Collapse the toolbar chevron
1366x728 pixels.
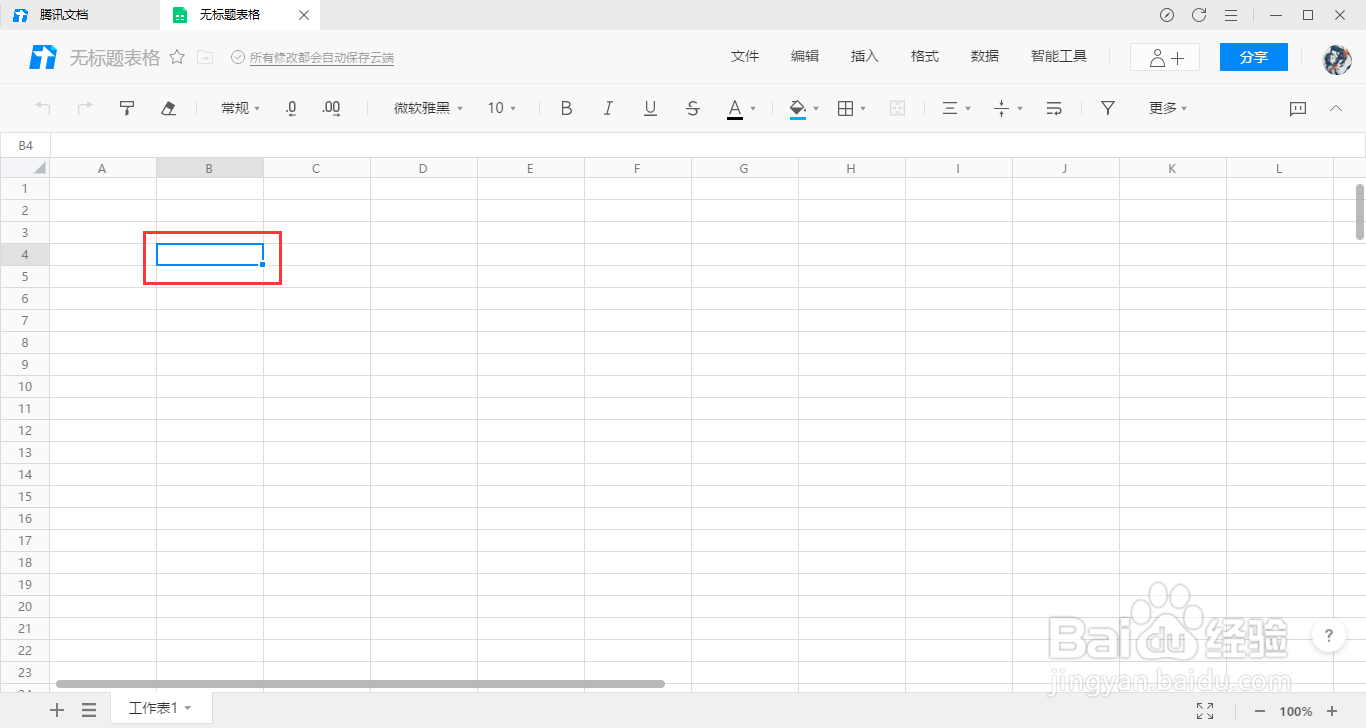pos(1336,108)
